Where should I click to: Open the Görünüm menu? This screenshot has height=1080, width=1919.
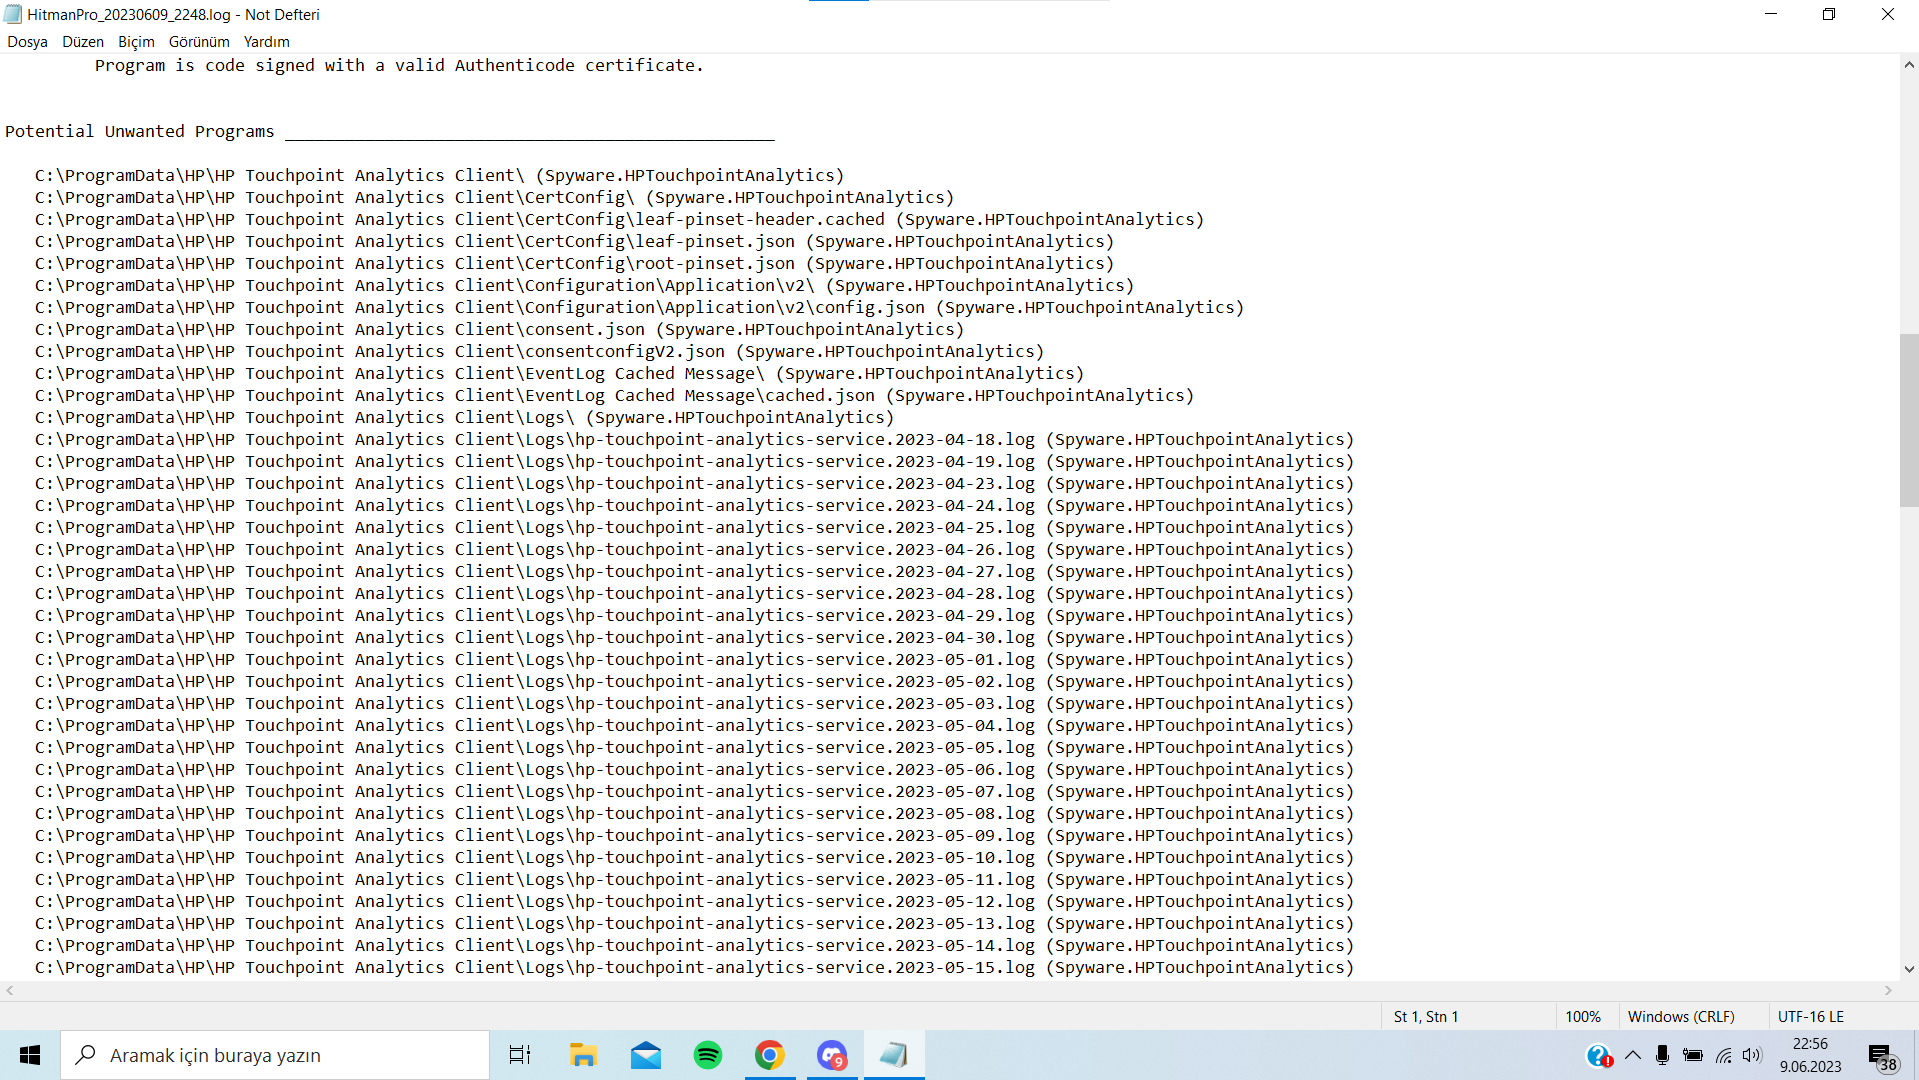(199, 42)
